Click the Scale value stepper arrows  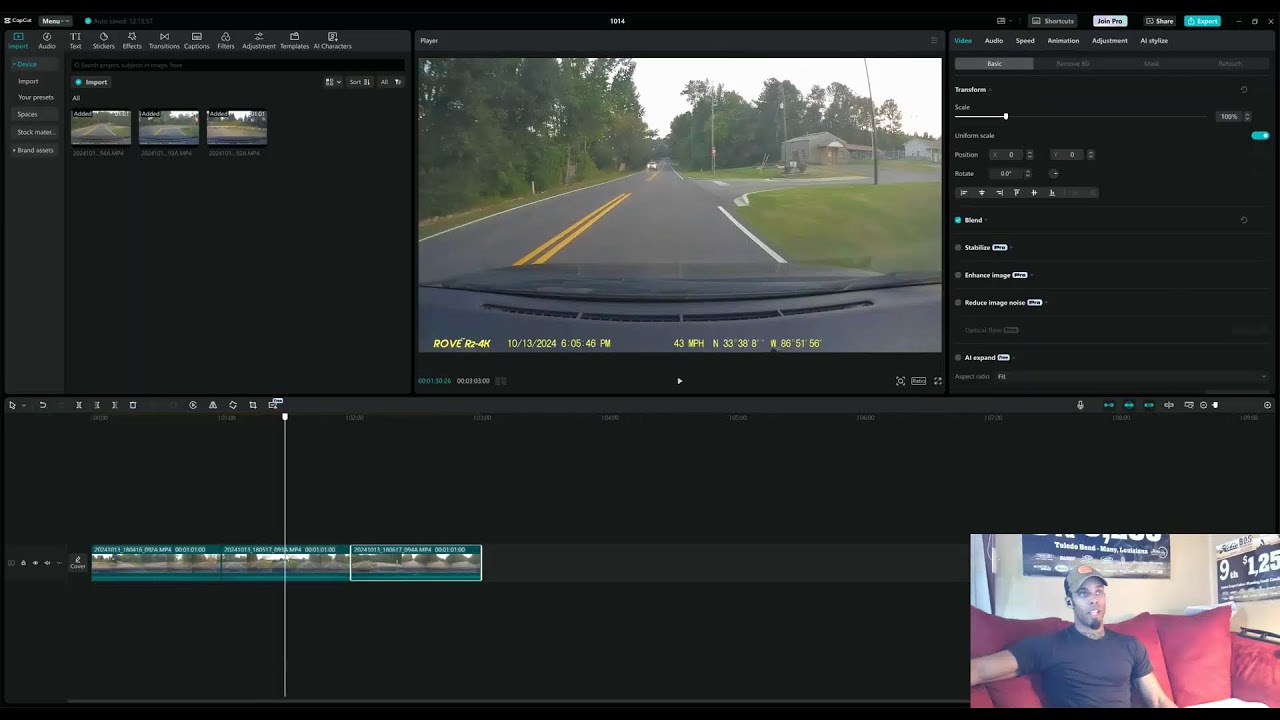(1247, 117)
